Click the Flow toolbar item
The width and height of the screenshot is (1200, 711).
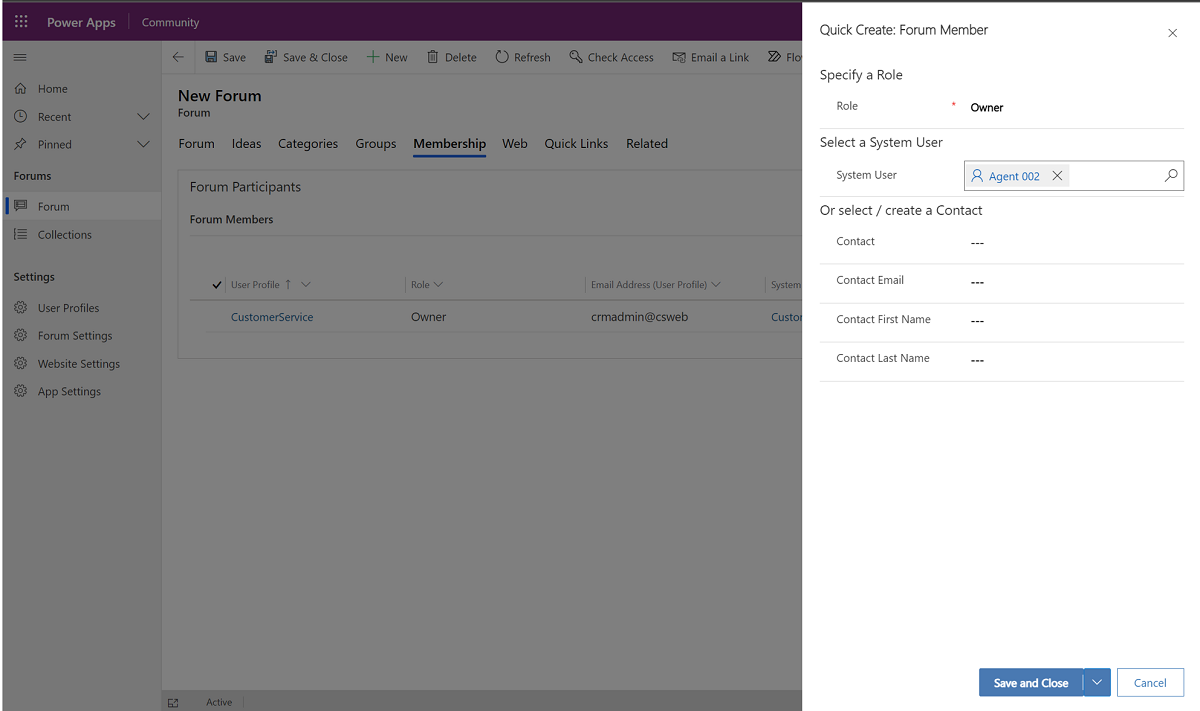[785, 57]
